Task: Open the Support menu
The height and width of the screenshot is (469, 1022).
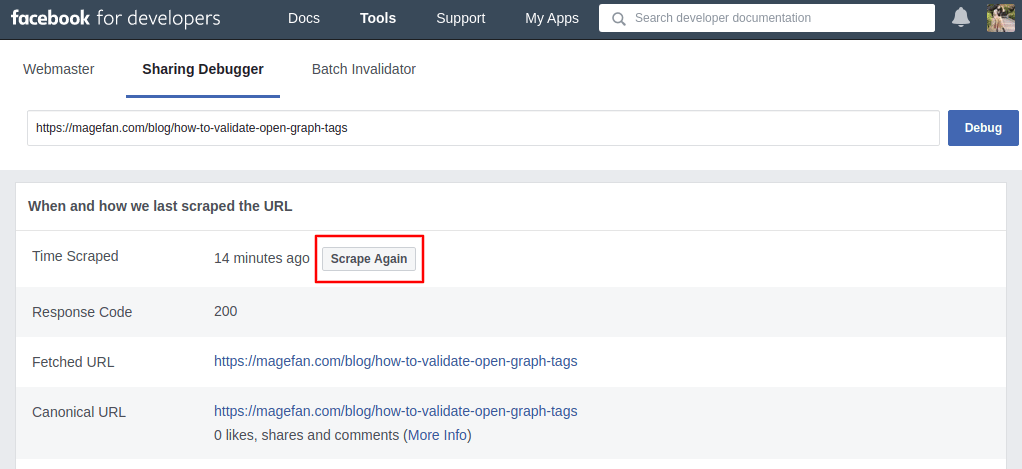Action: tap(461, 18)
